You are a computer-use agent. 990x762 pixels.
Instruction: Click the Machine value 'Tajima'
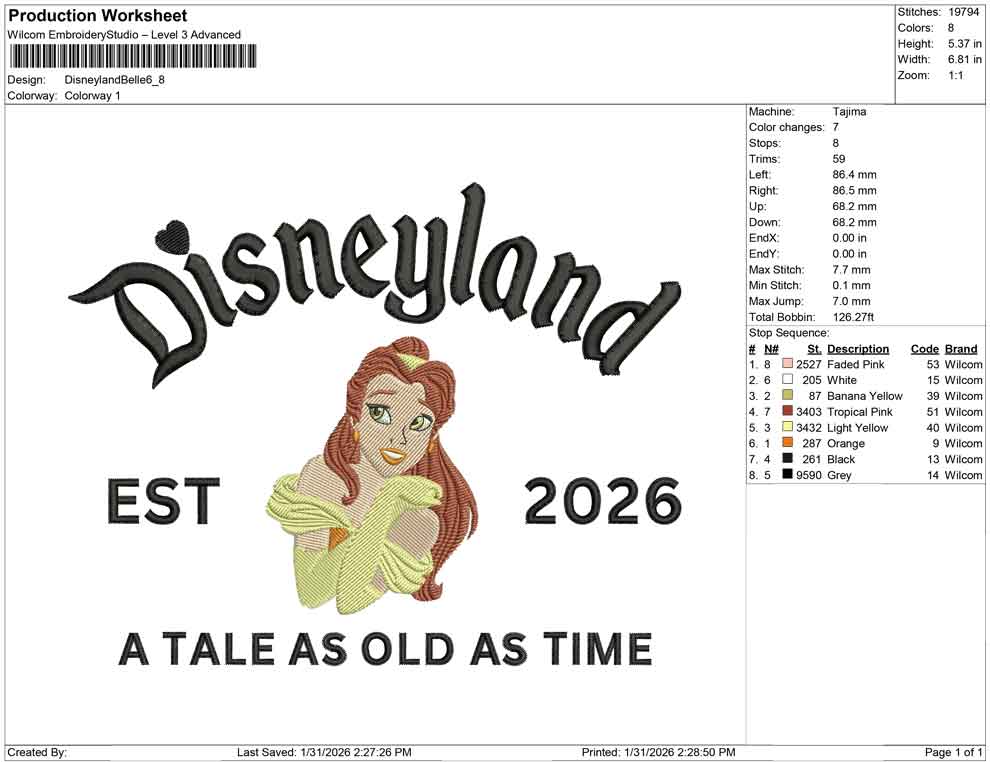[x=849, y=112]
